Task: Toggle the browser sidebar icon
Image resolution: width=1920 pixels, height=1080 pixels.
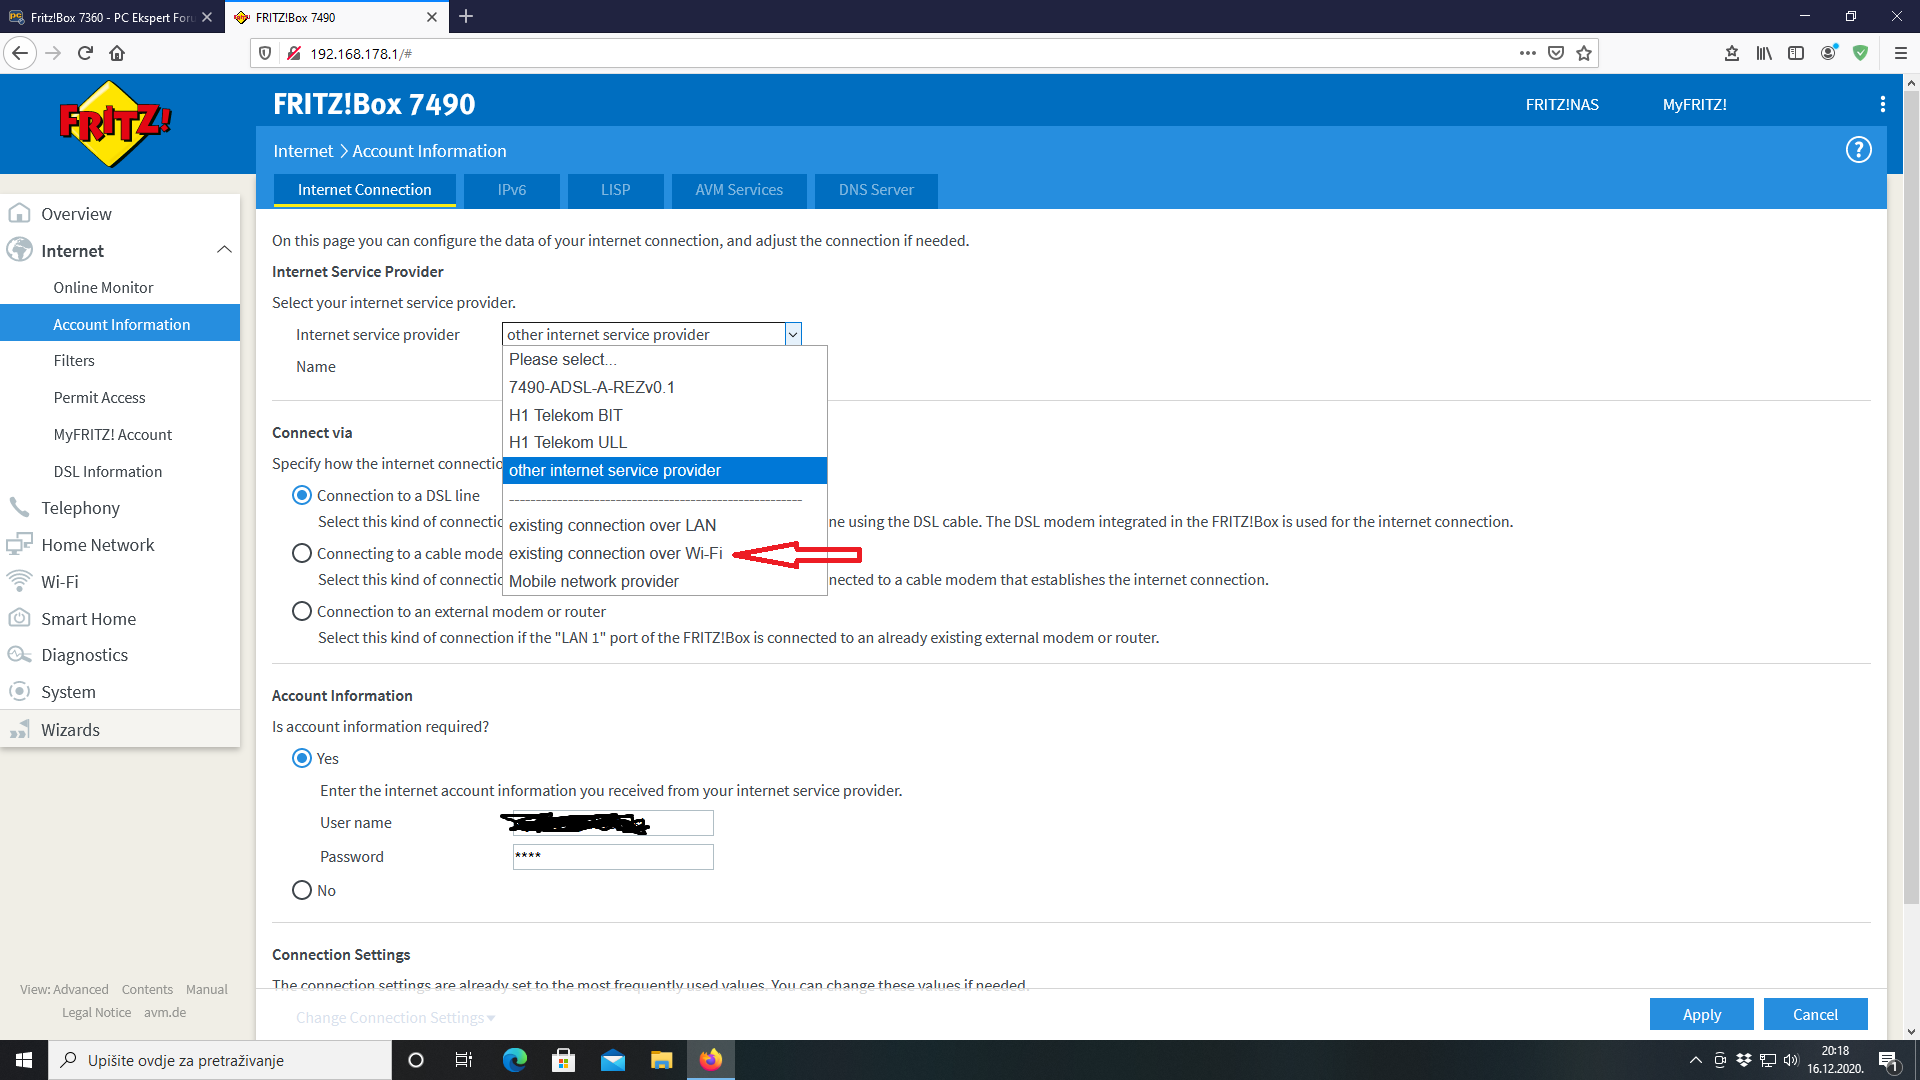Action: (1796, 53)
